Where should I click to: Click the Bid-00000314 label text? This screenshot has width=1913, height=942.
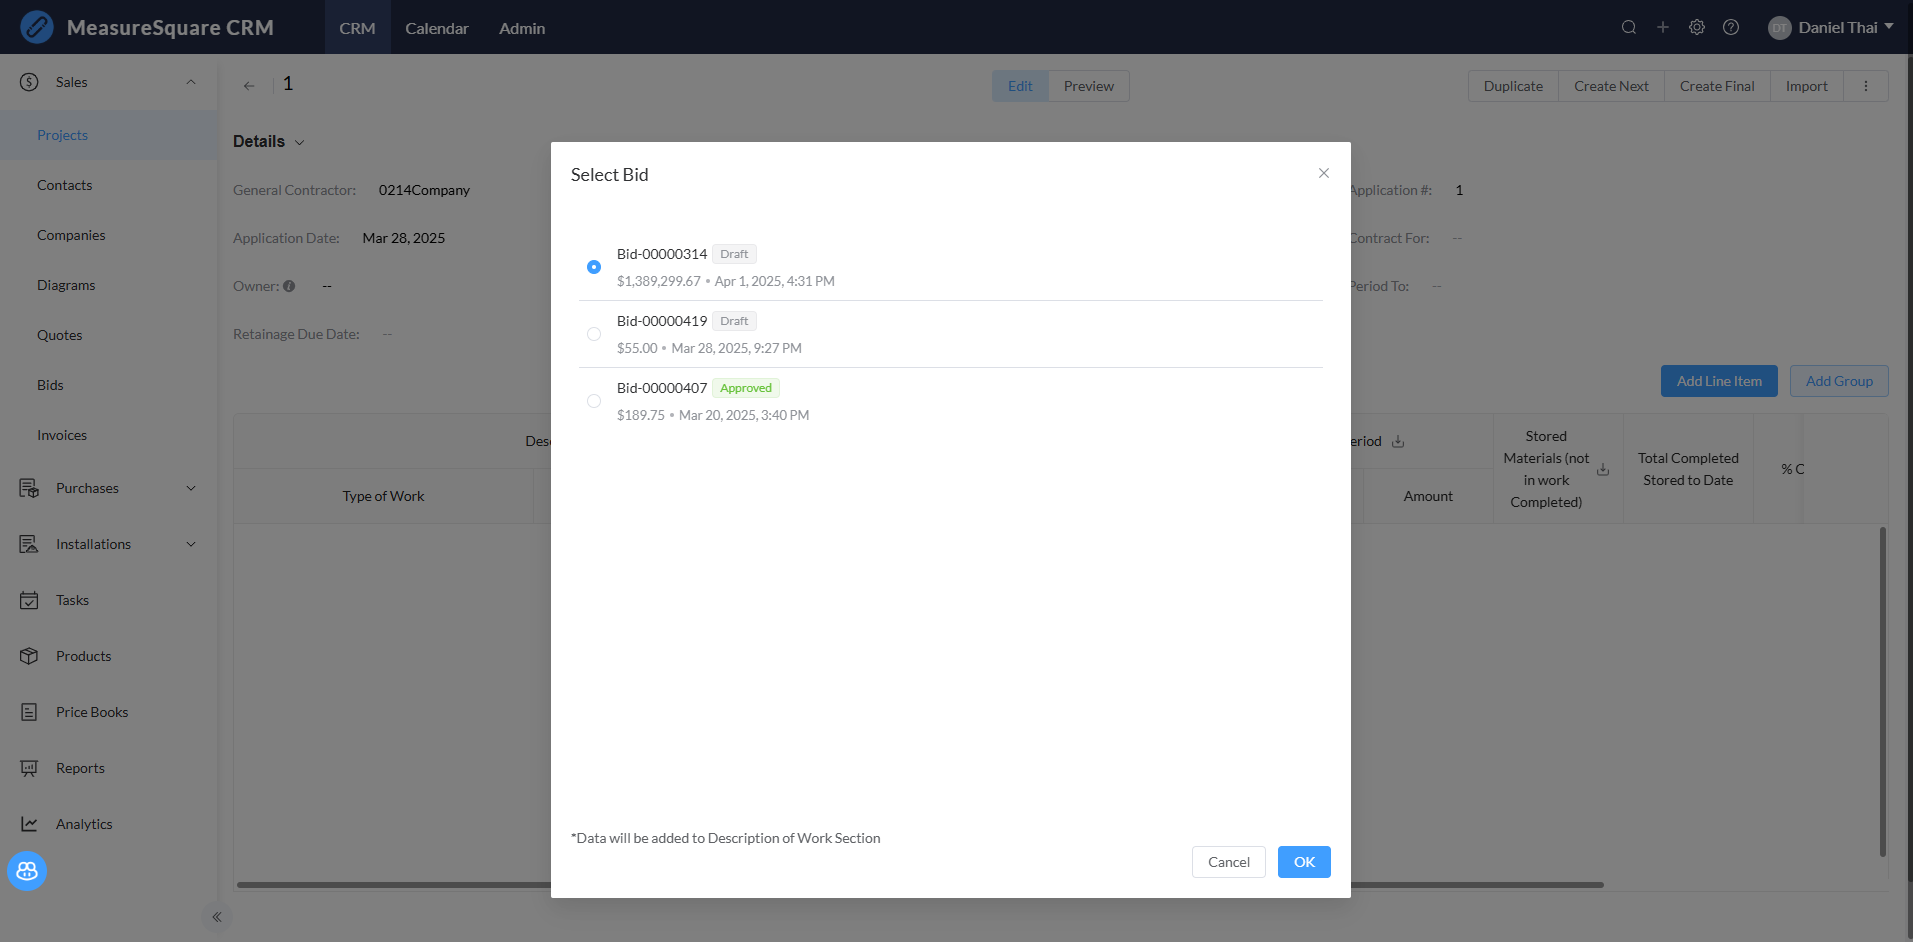[662, 254]
